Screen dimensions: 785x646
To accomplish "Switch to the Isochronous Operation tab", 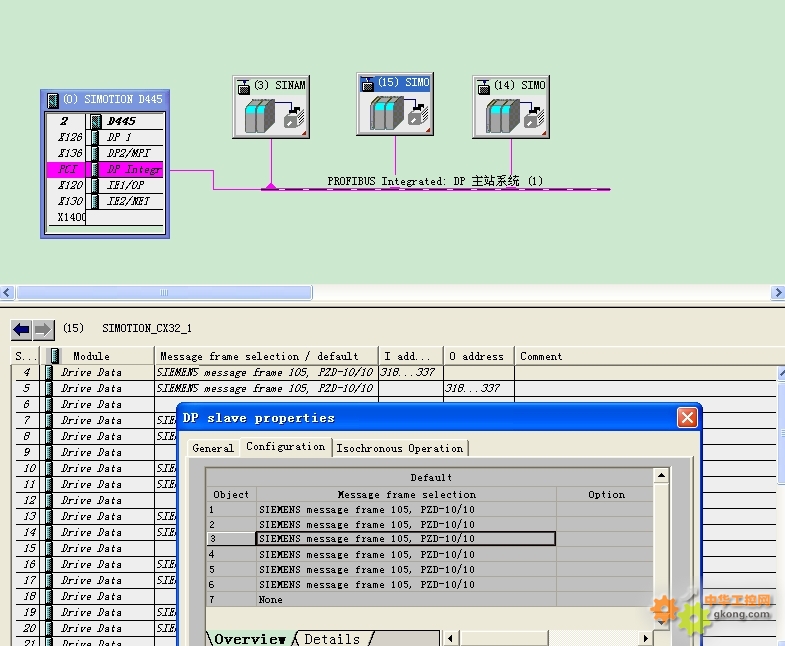I will (400, 448).
